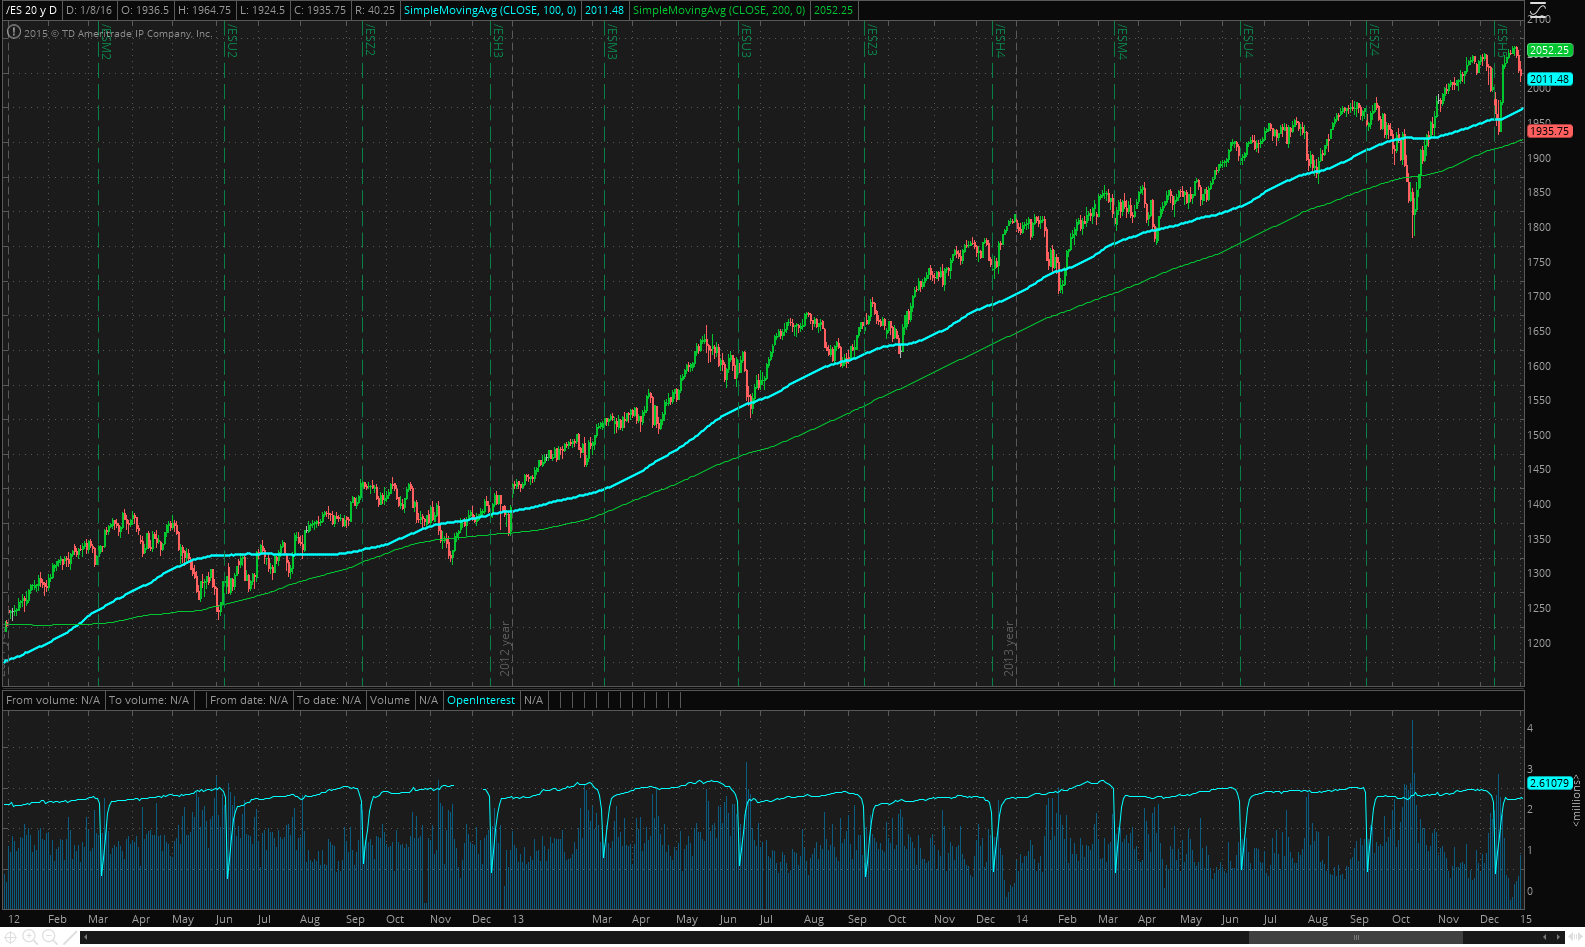
Task: Click the 1200 price axis label
Action: tap(1539, 643)
